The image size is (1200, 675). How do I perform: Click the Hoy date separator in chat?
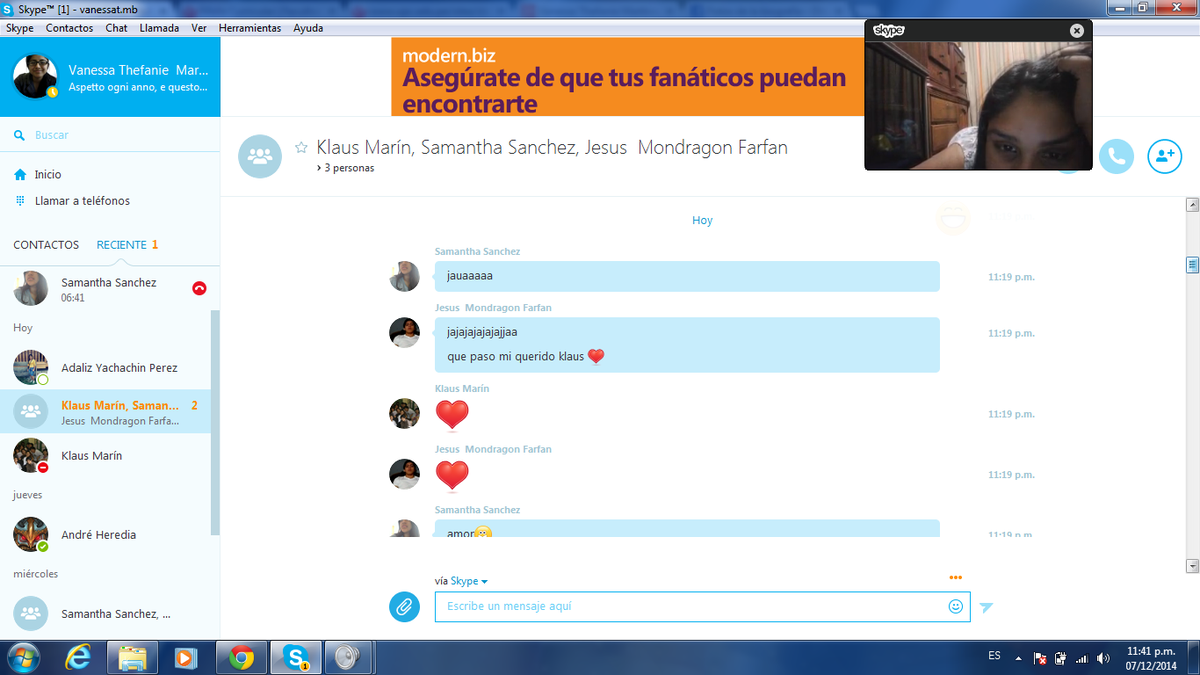(702, 220)
